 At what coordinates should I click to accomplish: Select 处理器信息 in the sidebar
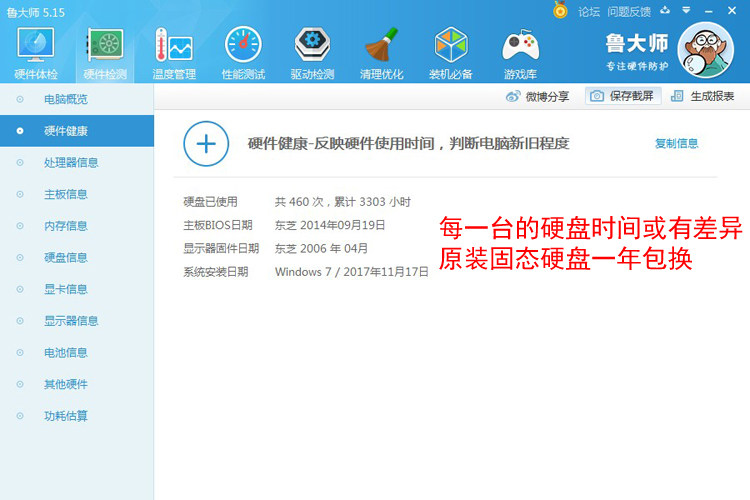coord(77,163)
